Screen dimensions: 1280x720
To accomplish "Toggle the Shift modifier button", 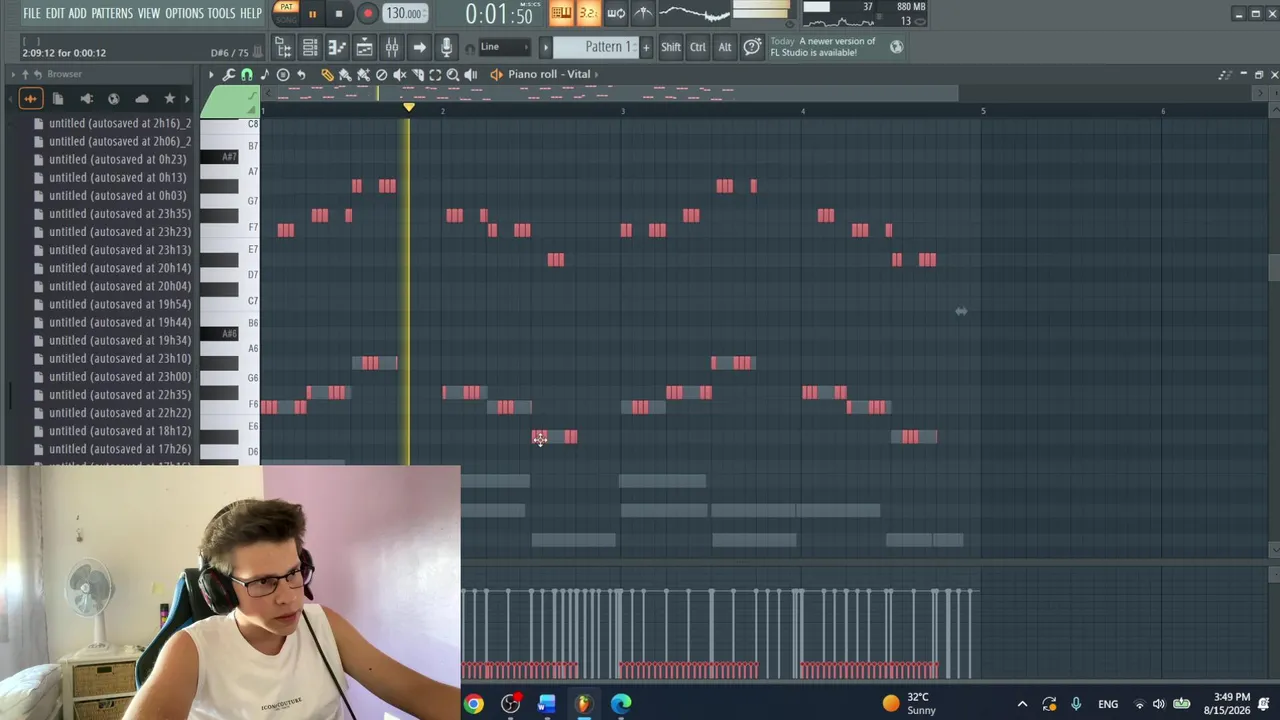I will (x=671, y=47).
